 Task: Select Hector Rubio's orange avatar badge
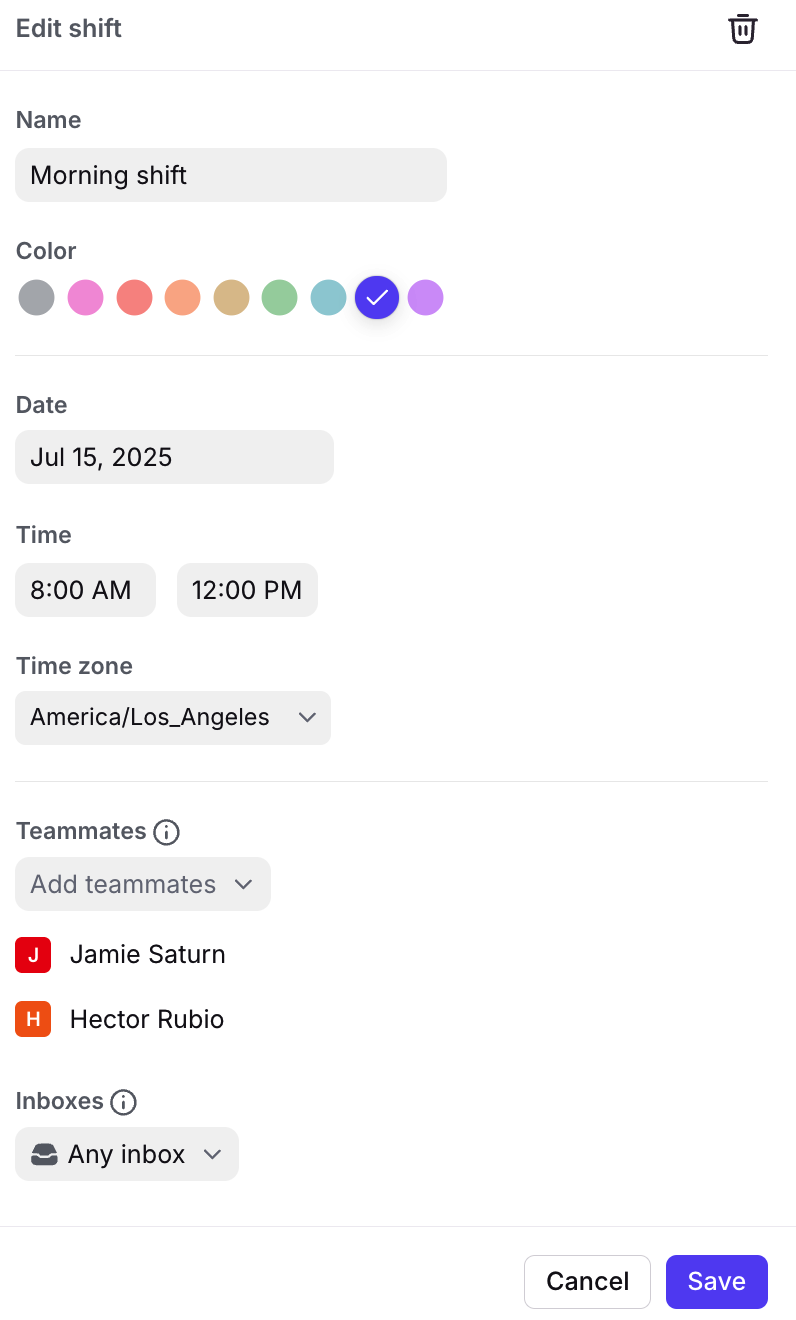tap(33, 1020)
